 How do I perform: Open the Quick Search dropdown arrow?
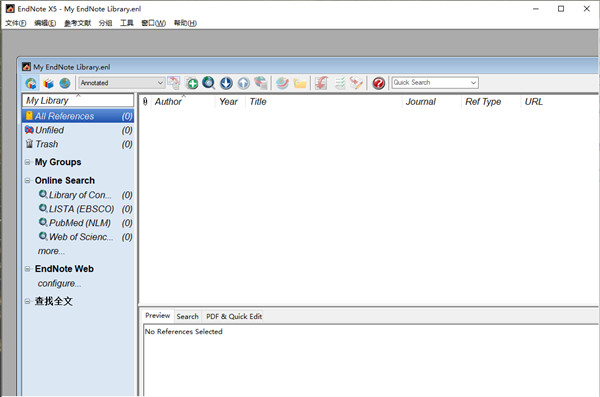coord(473,83)
